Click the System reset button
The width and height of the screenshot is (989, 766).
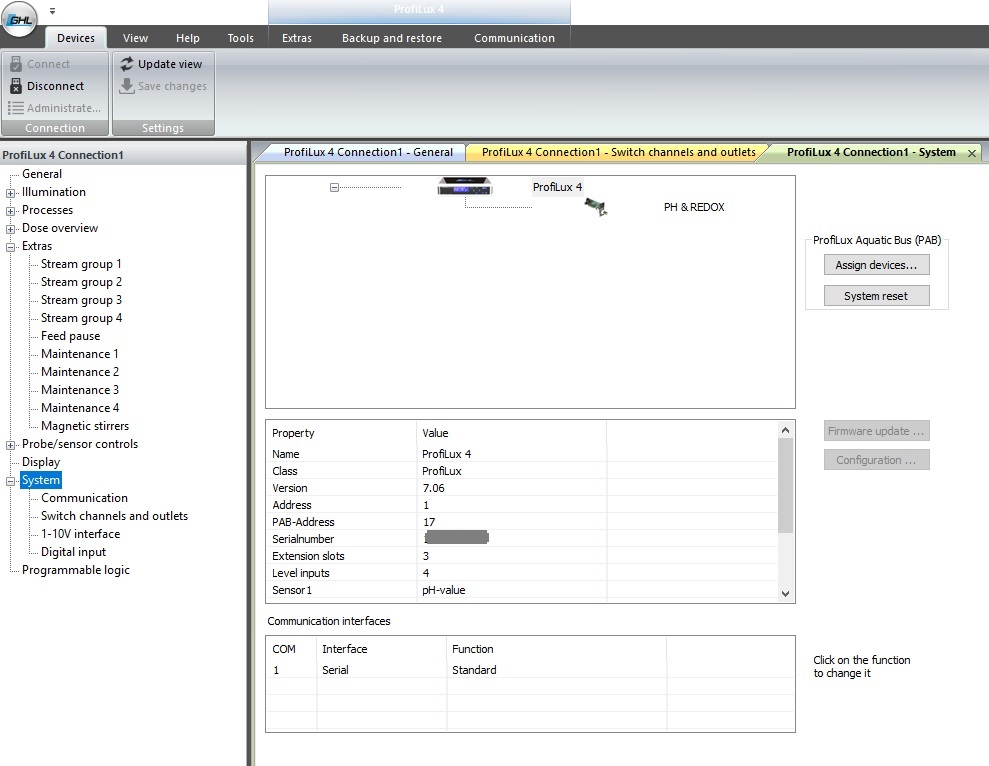click(876, 296)
